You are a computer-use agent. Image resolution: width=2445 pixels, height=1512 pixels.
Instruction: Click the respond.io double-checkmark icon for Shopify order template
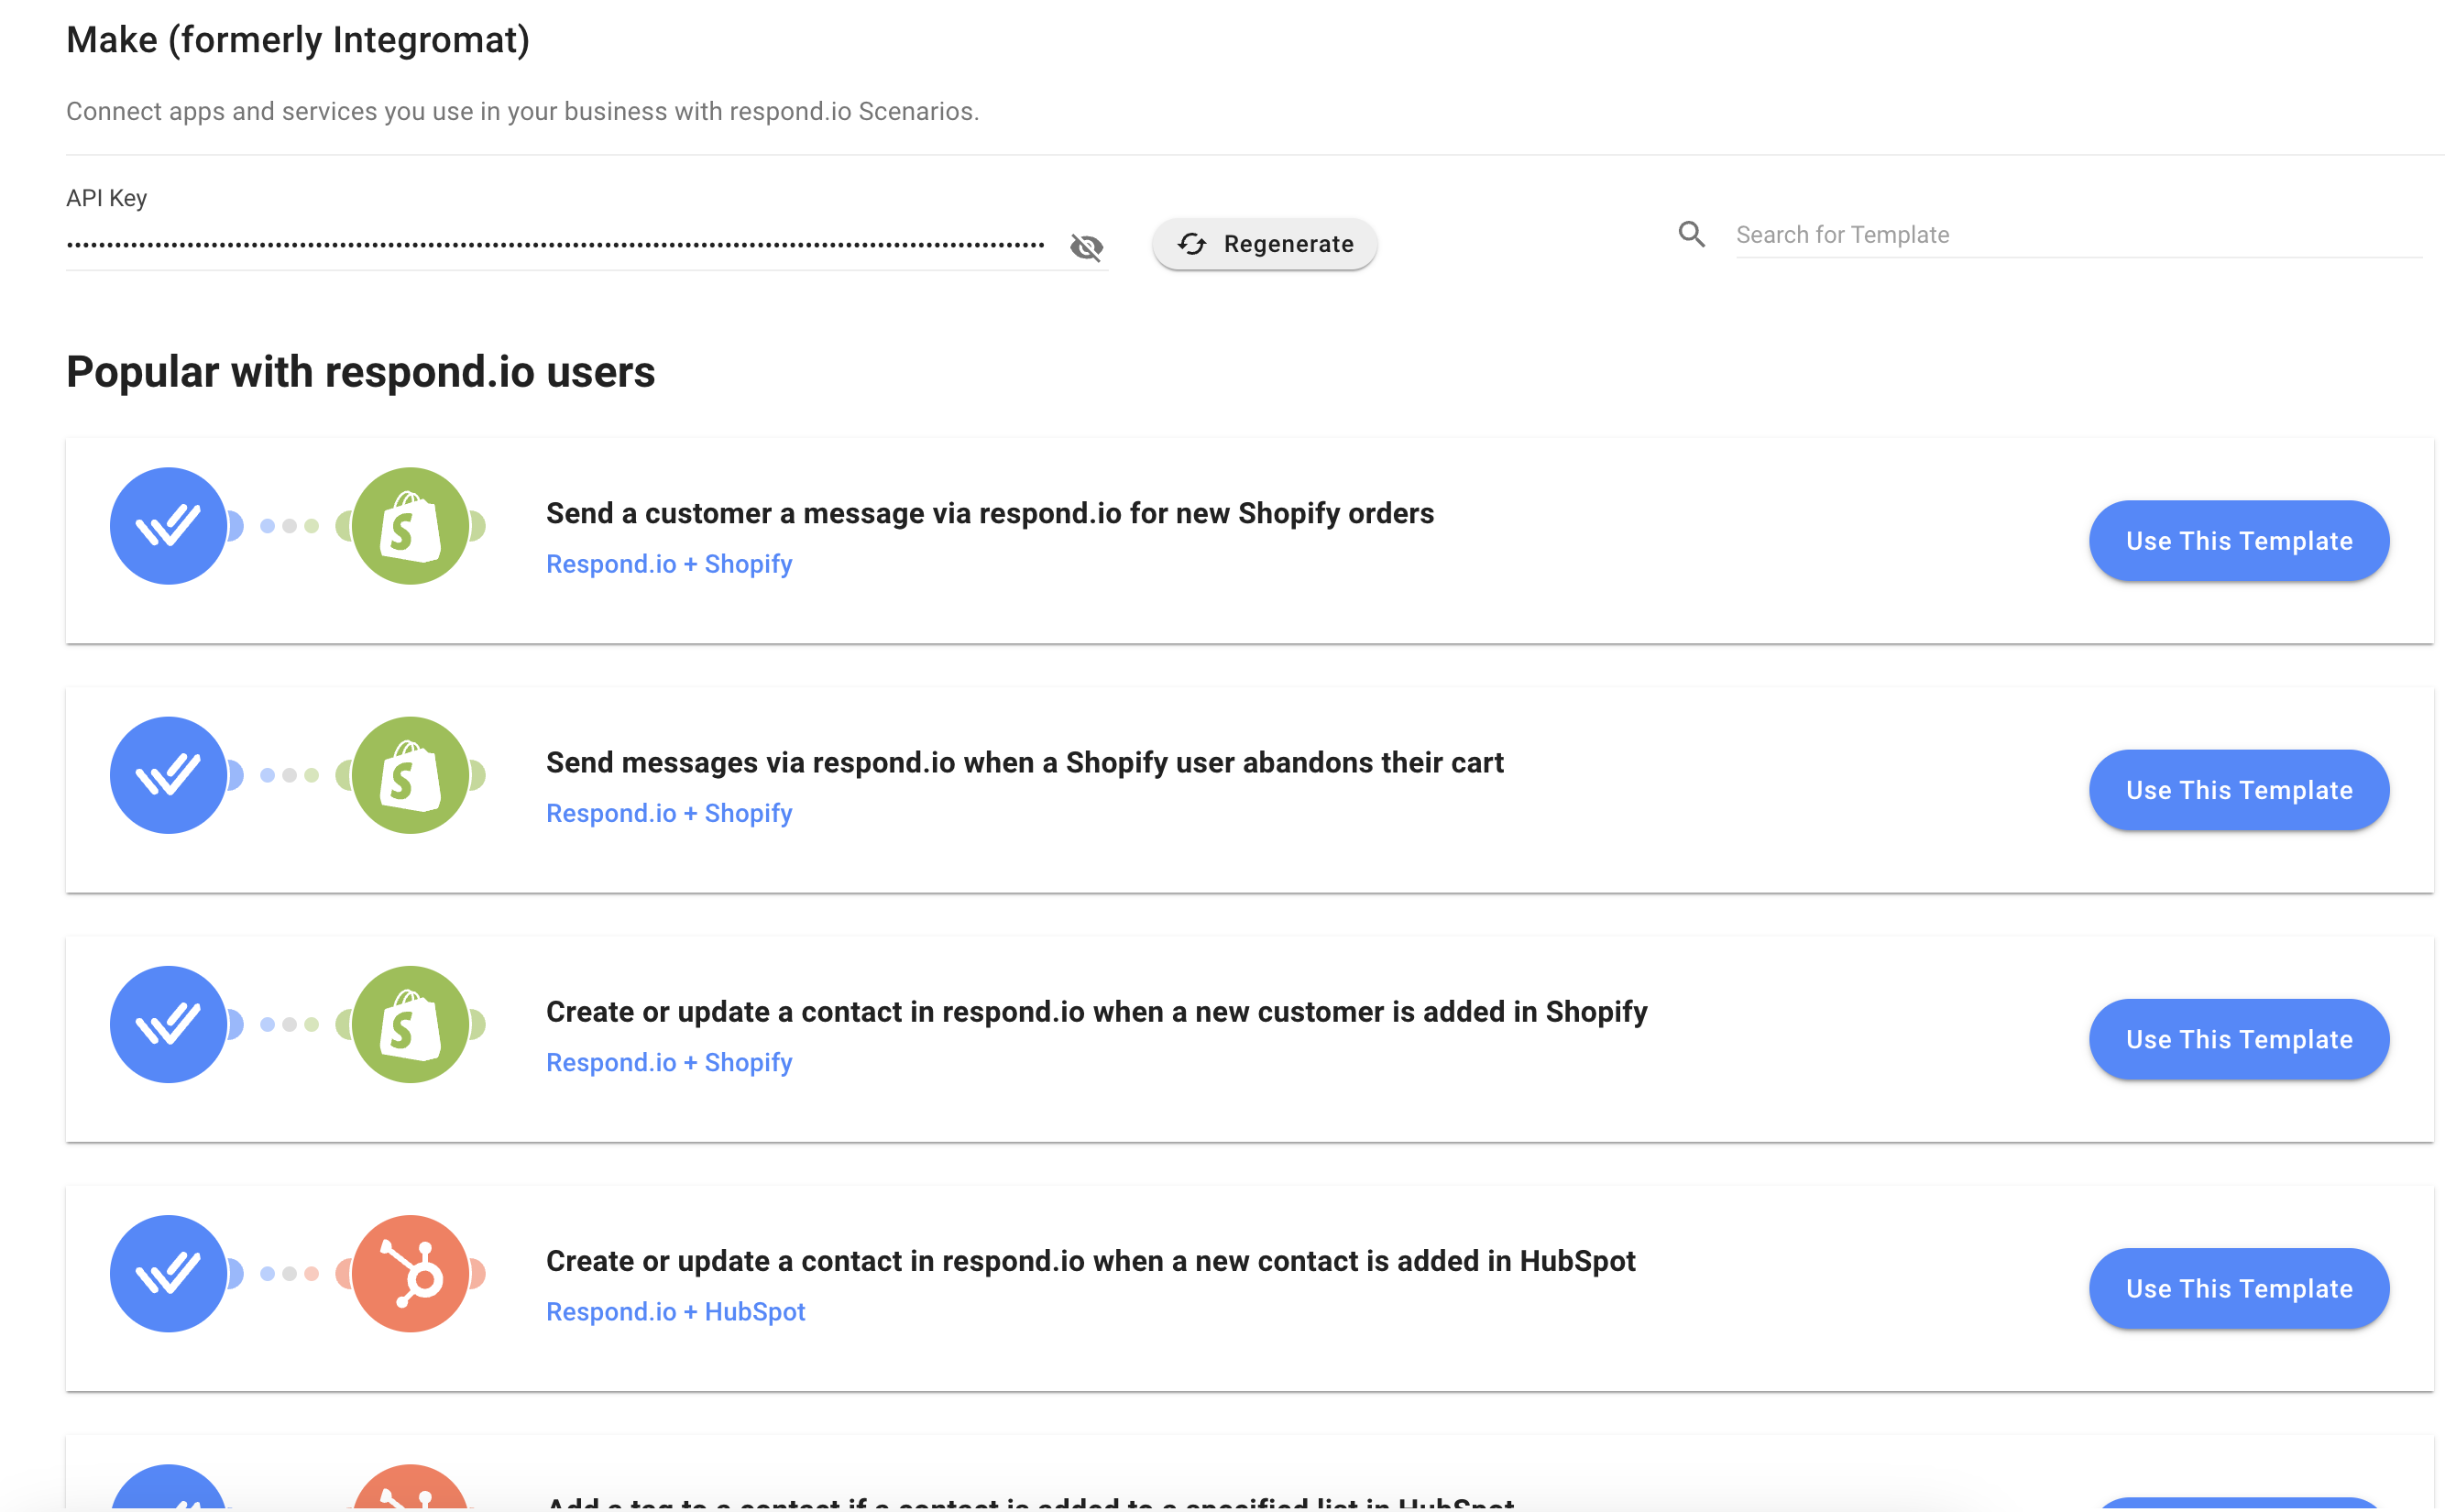click(x=170, y=524)
